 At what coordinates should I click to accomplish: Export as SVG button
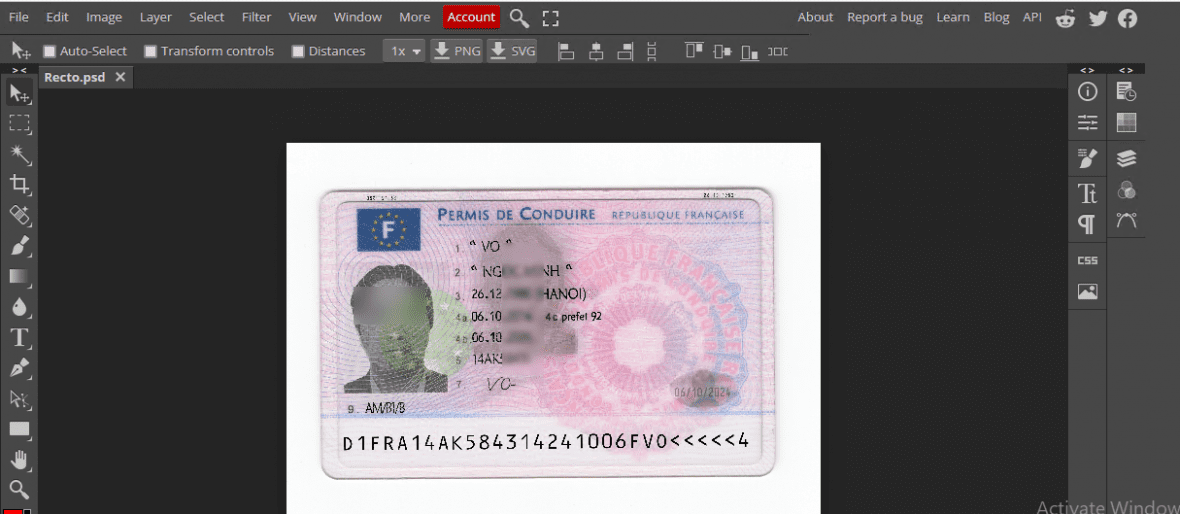tap(512, 51)
